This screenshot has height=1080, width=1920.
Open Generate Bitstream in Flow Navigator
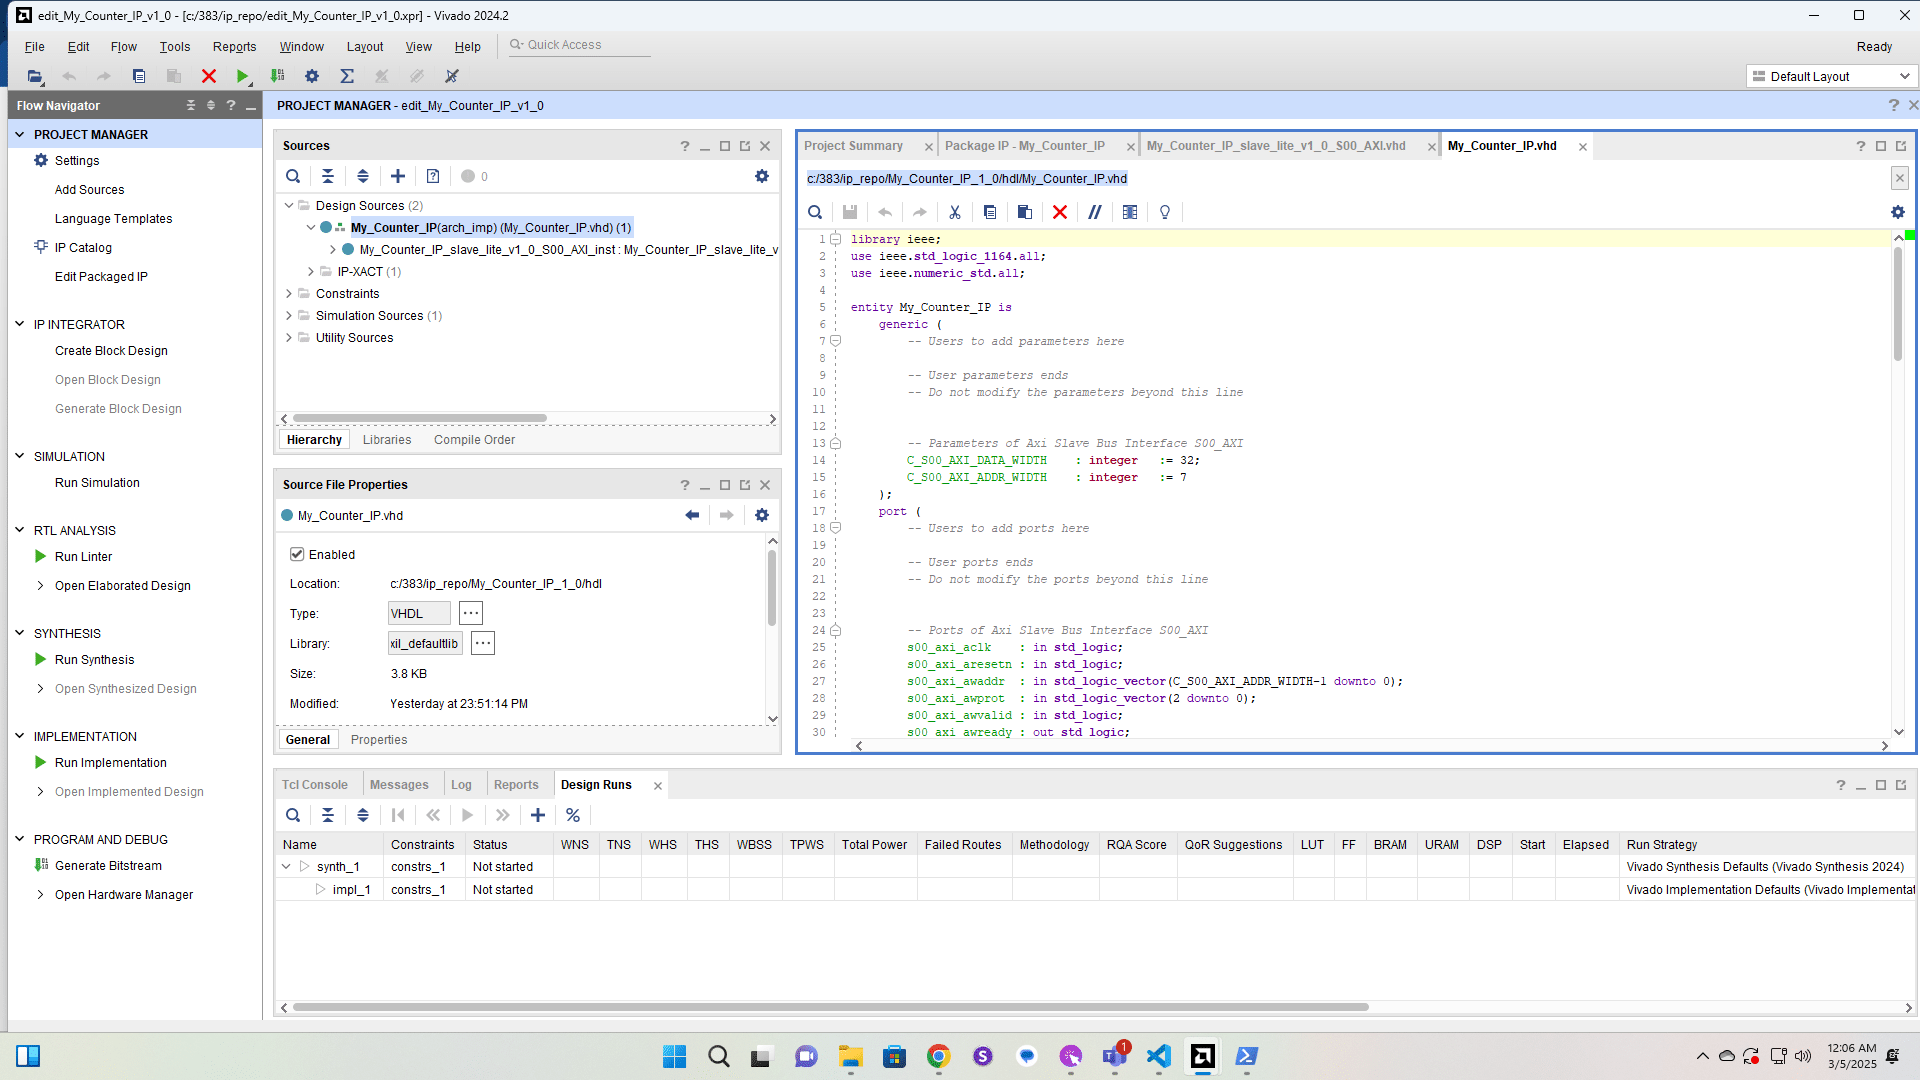point(108,866)
